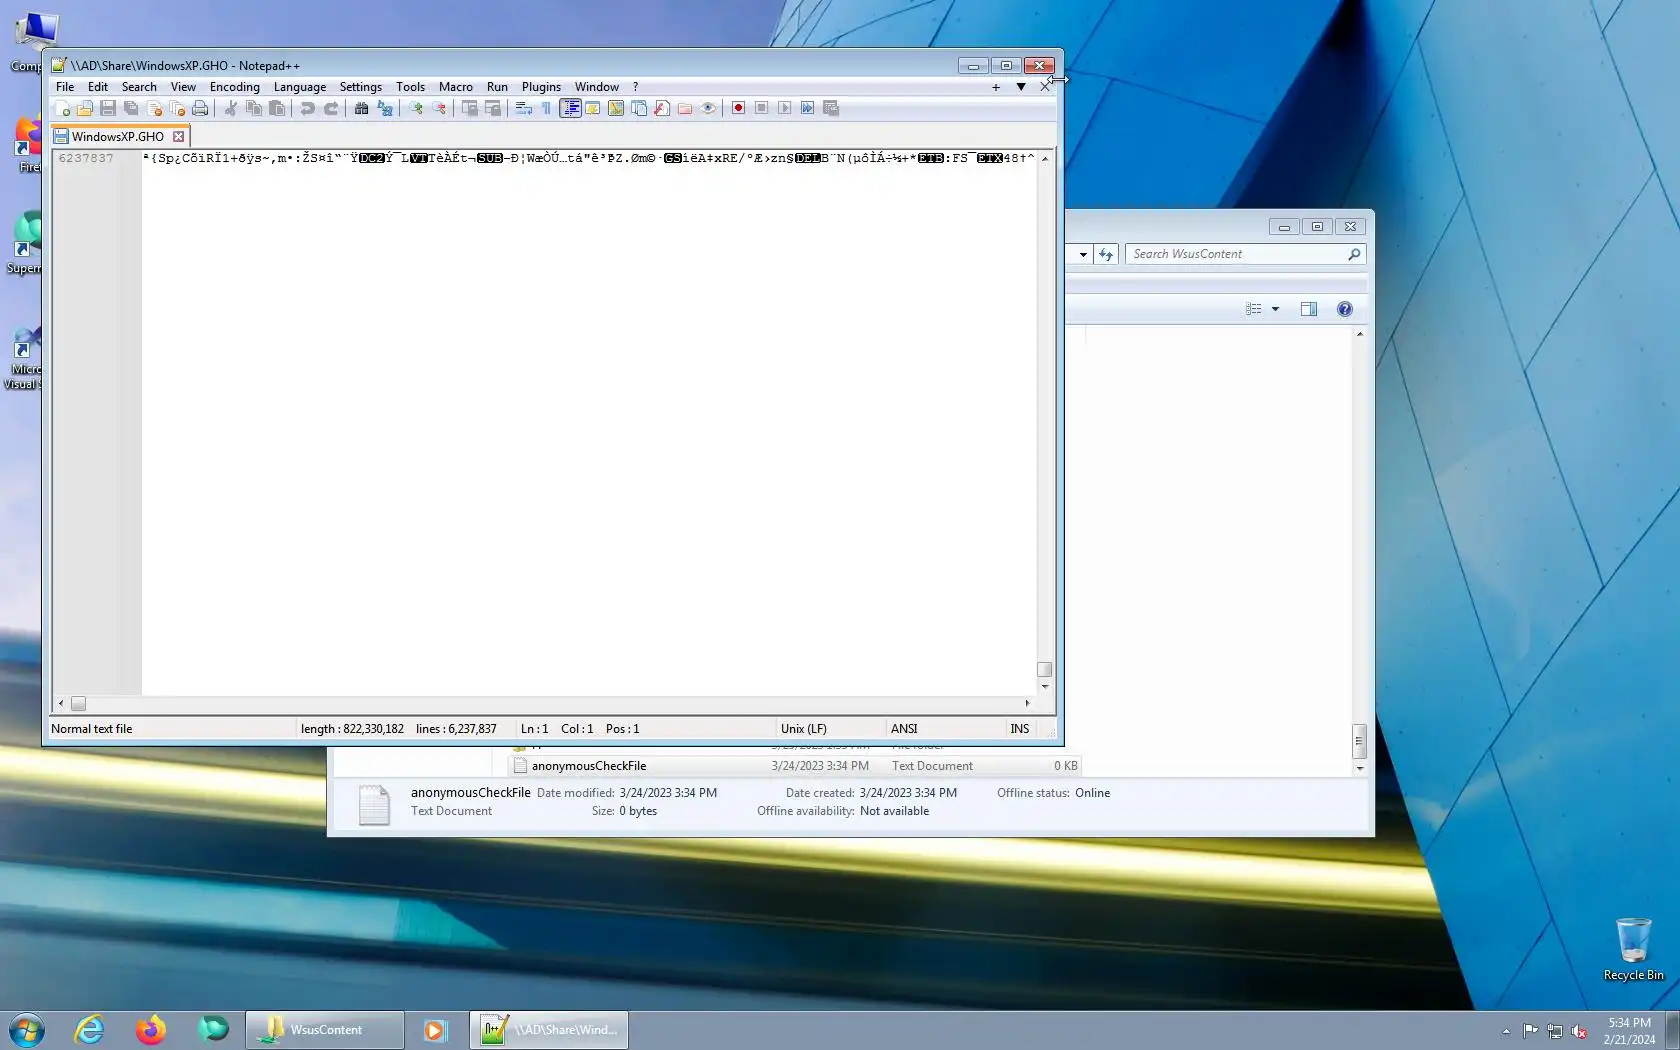
Task: Start macro recording with the red dot
Action: 738,108
